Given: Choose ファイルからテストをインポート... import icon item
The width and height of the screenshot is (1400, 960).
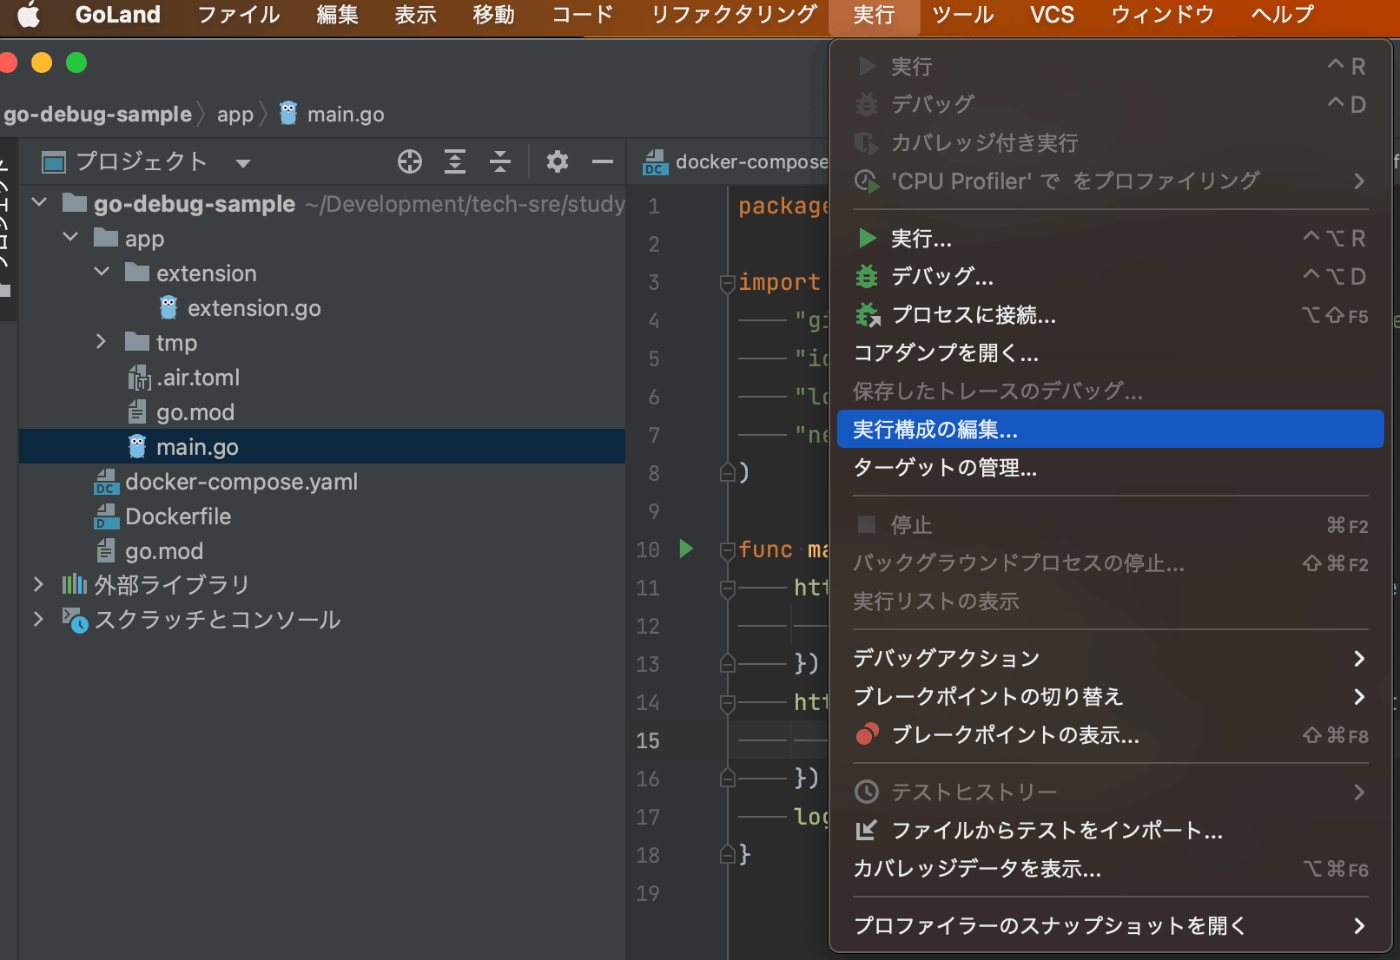Looking at the screenshot, I should pos(1110,830).
